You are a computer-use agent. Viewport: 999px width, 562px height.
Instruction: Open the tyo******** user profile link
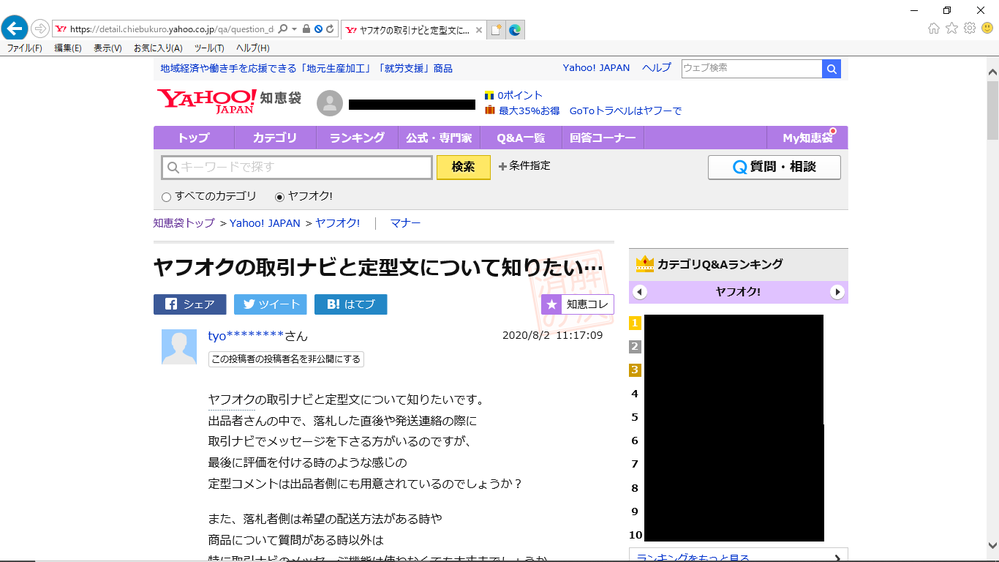coord(246,336)
